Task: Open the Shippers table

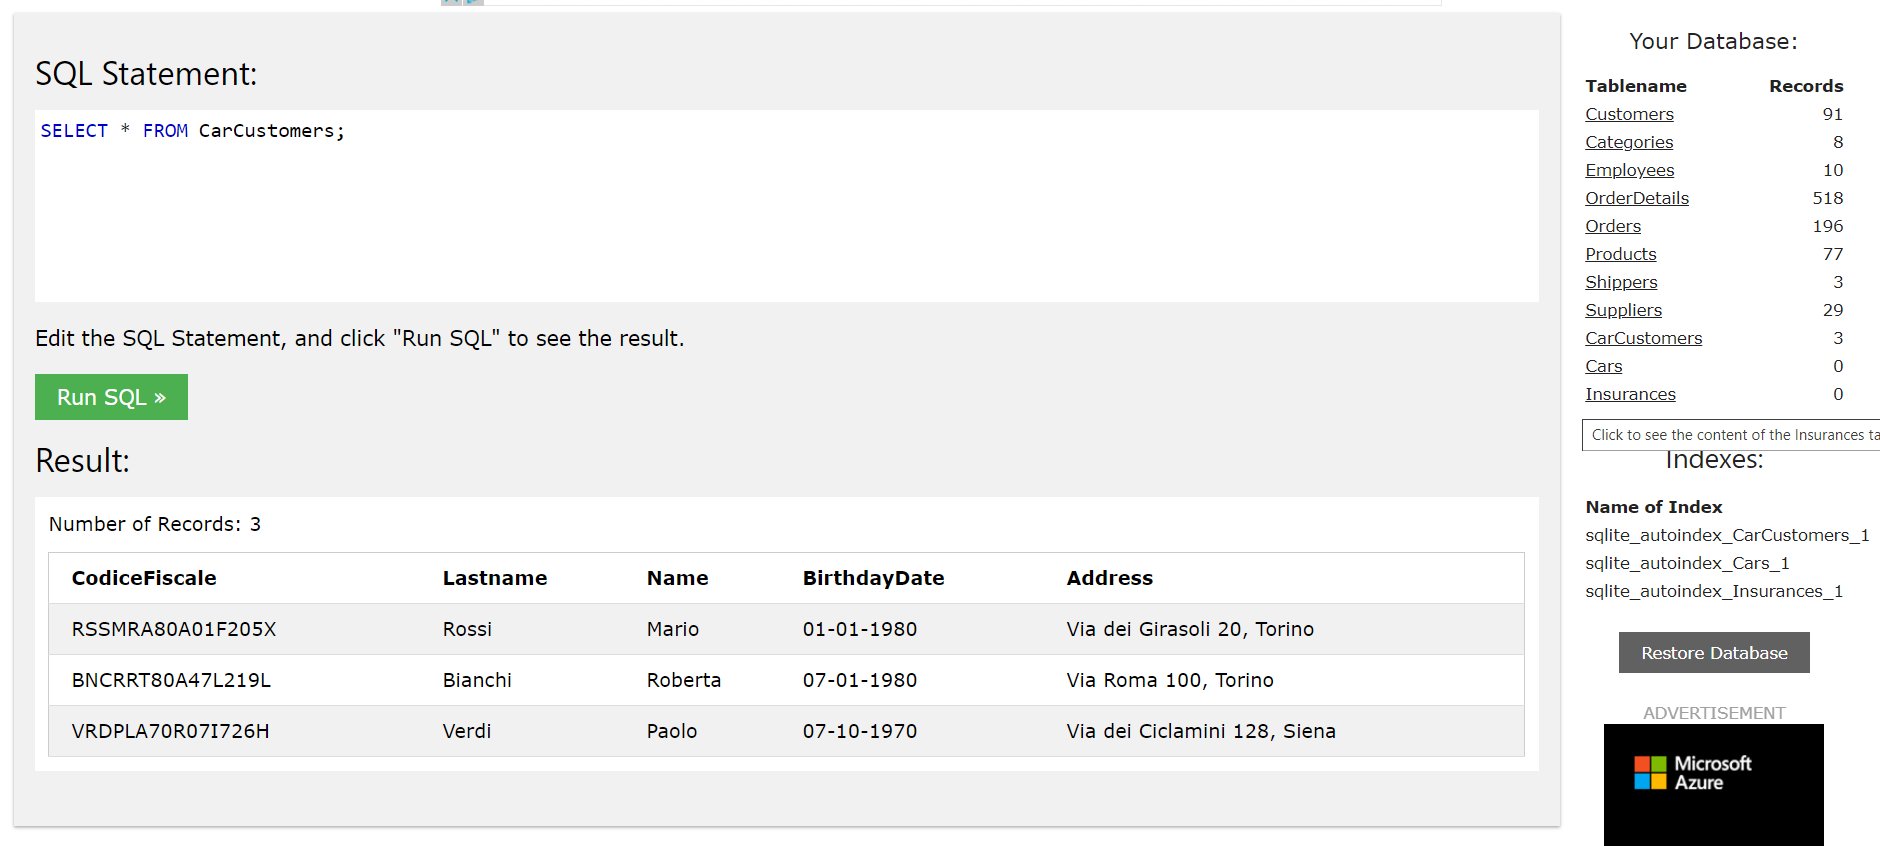Action: pyautogui.click(x=1621, y=282)
